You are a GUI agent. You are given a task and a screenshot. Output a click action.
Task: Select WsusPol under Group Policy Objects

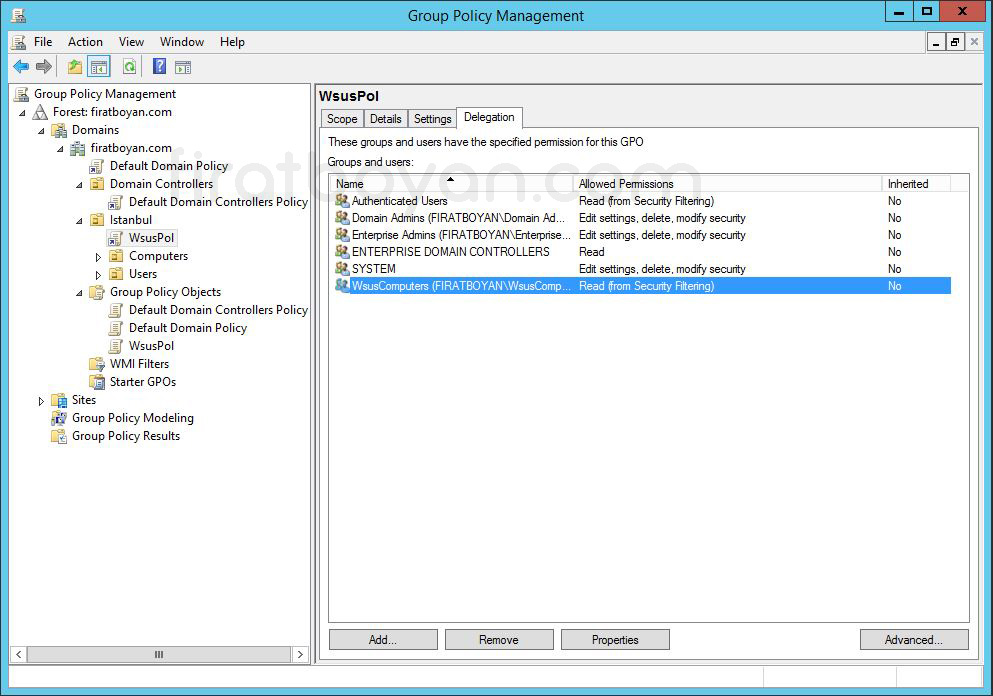pyautogui.click(x=151, y=346)
